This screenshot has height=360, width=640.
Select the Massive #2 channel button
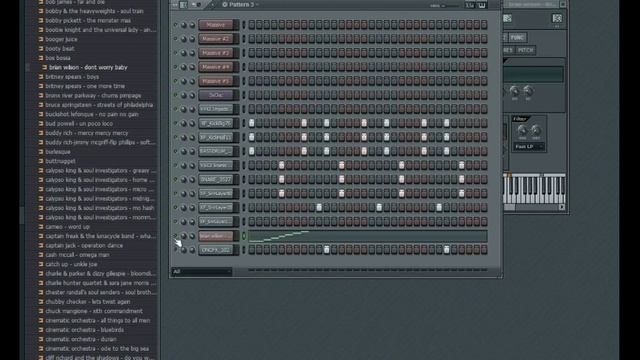point(216,39)
